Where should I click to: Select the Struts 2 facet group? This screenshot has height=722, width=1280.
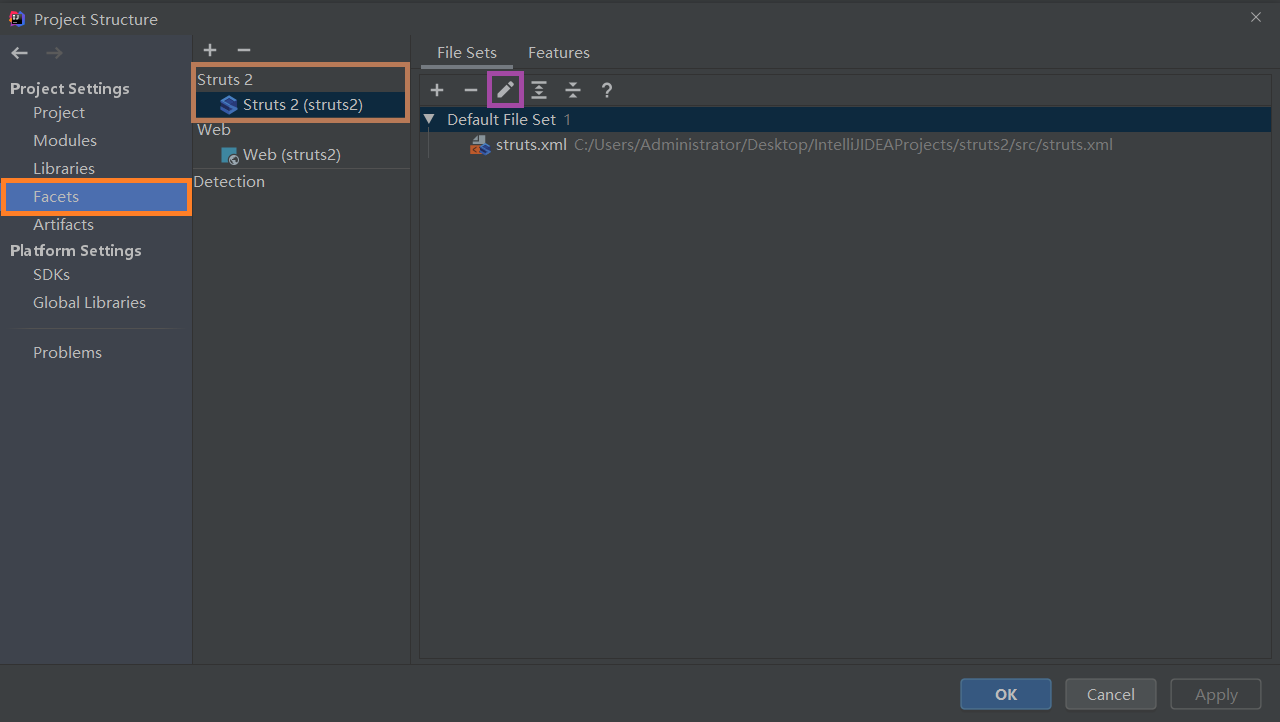tap(225, 80)
